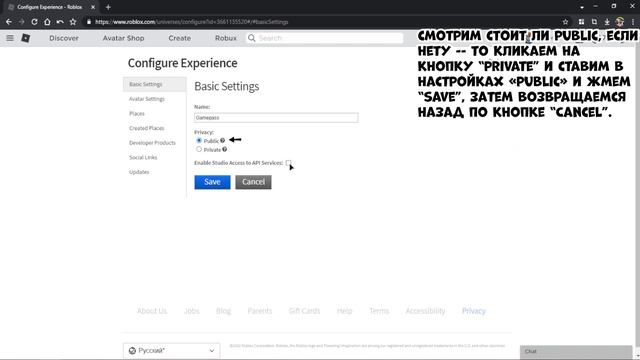Image resolution: width=640 pixels, height=360 pixels.
Task: Click the search magnifier icon
Action: point(252,38)
